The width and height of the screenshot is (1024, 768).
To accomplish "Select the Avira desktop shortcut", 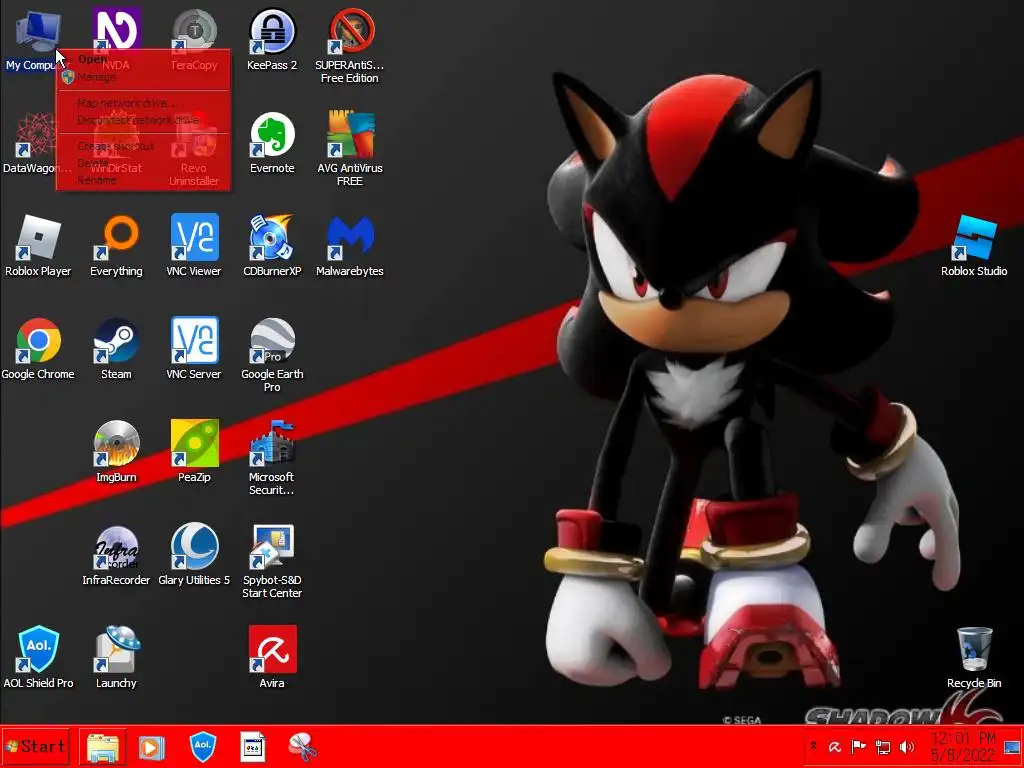I will (x=272, y=658).
